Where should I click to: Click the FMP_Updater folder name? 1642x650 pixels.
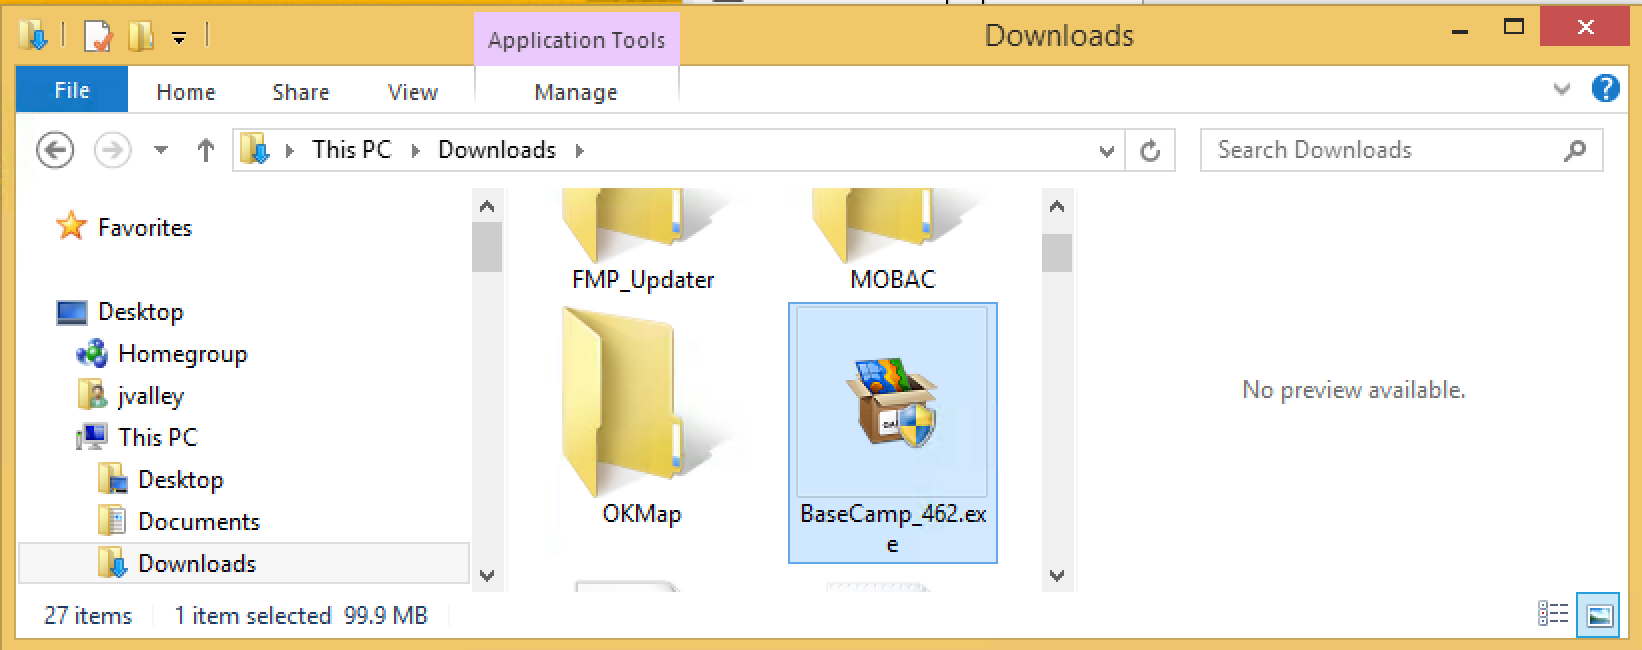[x=643, y=280]
